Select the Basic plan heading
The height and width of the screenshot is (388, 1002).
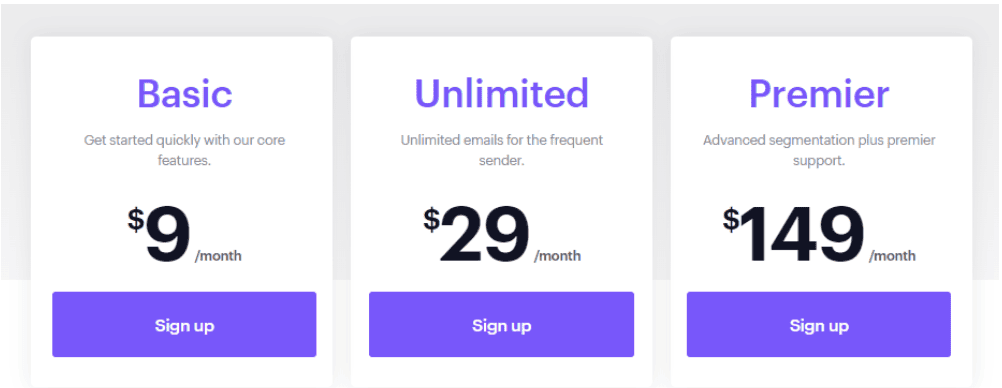click(185, 93)
